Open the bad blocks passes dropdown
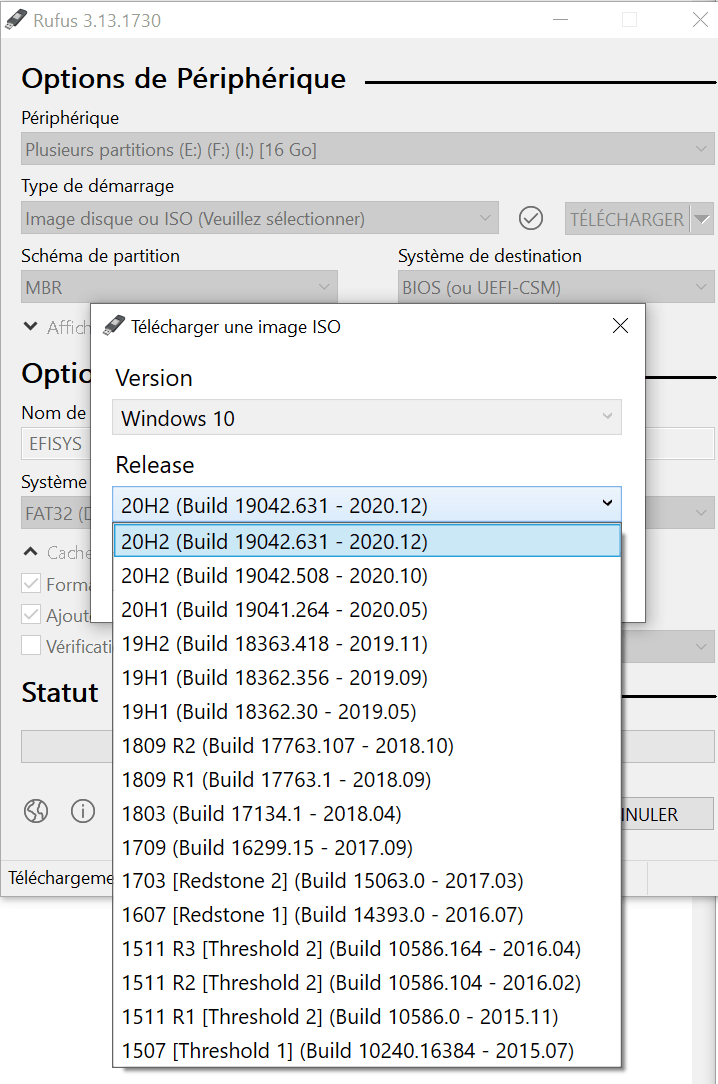 coord(668,646)
